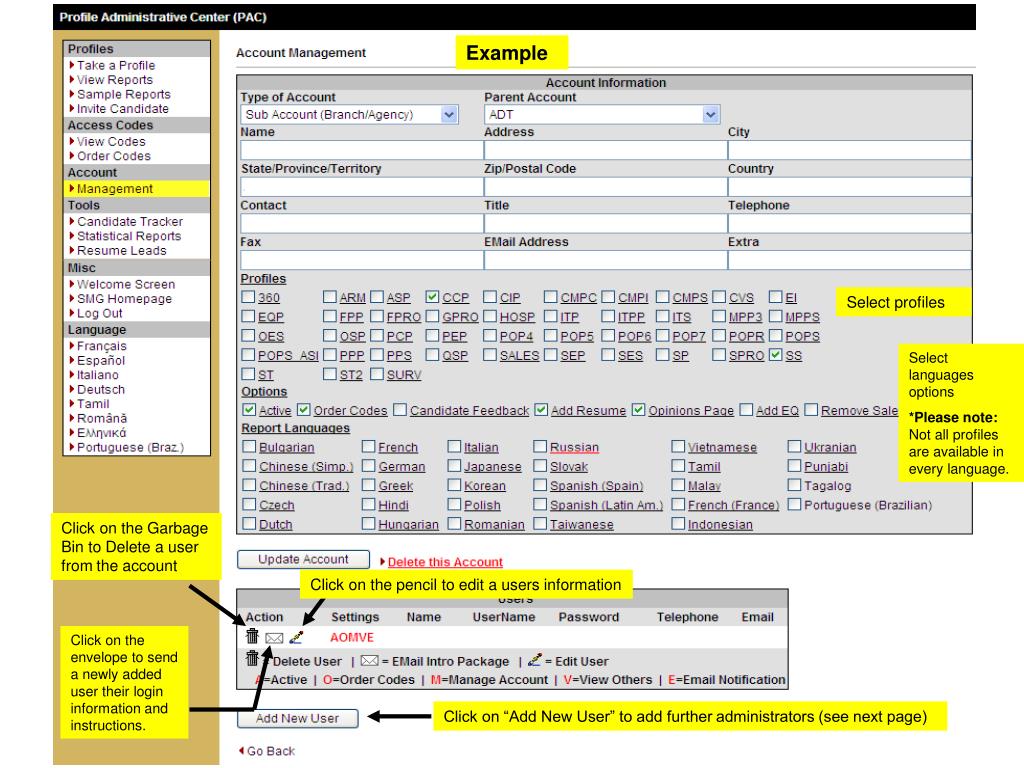The image size is (1024, 768).
Task: Click the City input field
Action: pyautogui.click(x=849, y=150)
